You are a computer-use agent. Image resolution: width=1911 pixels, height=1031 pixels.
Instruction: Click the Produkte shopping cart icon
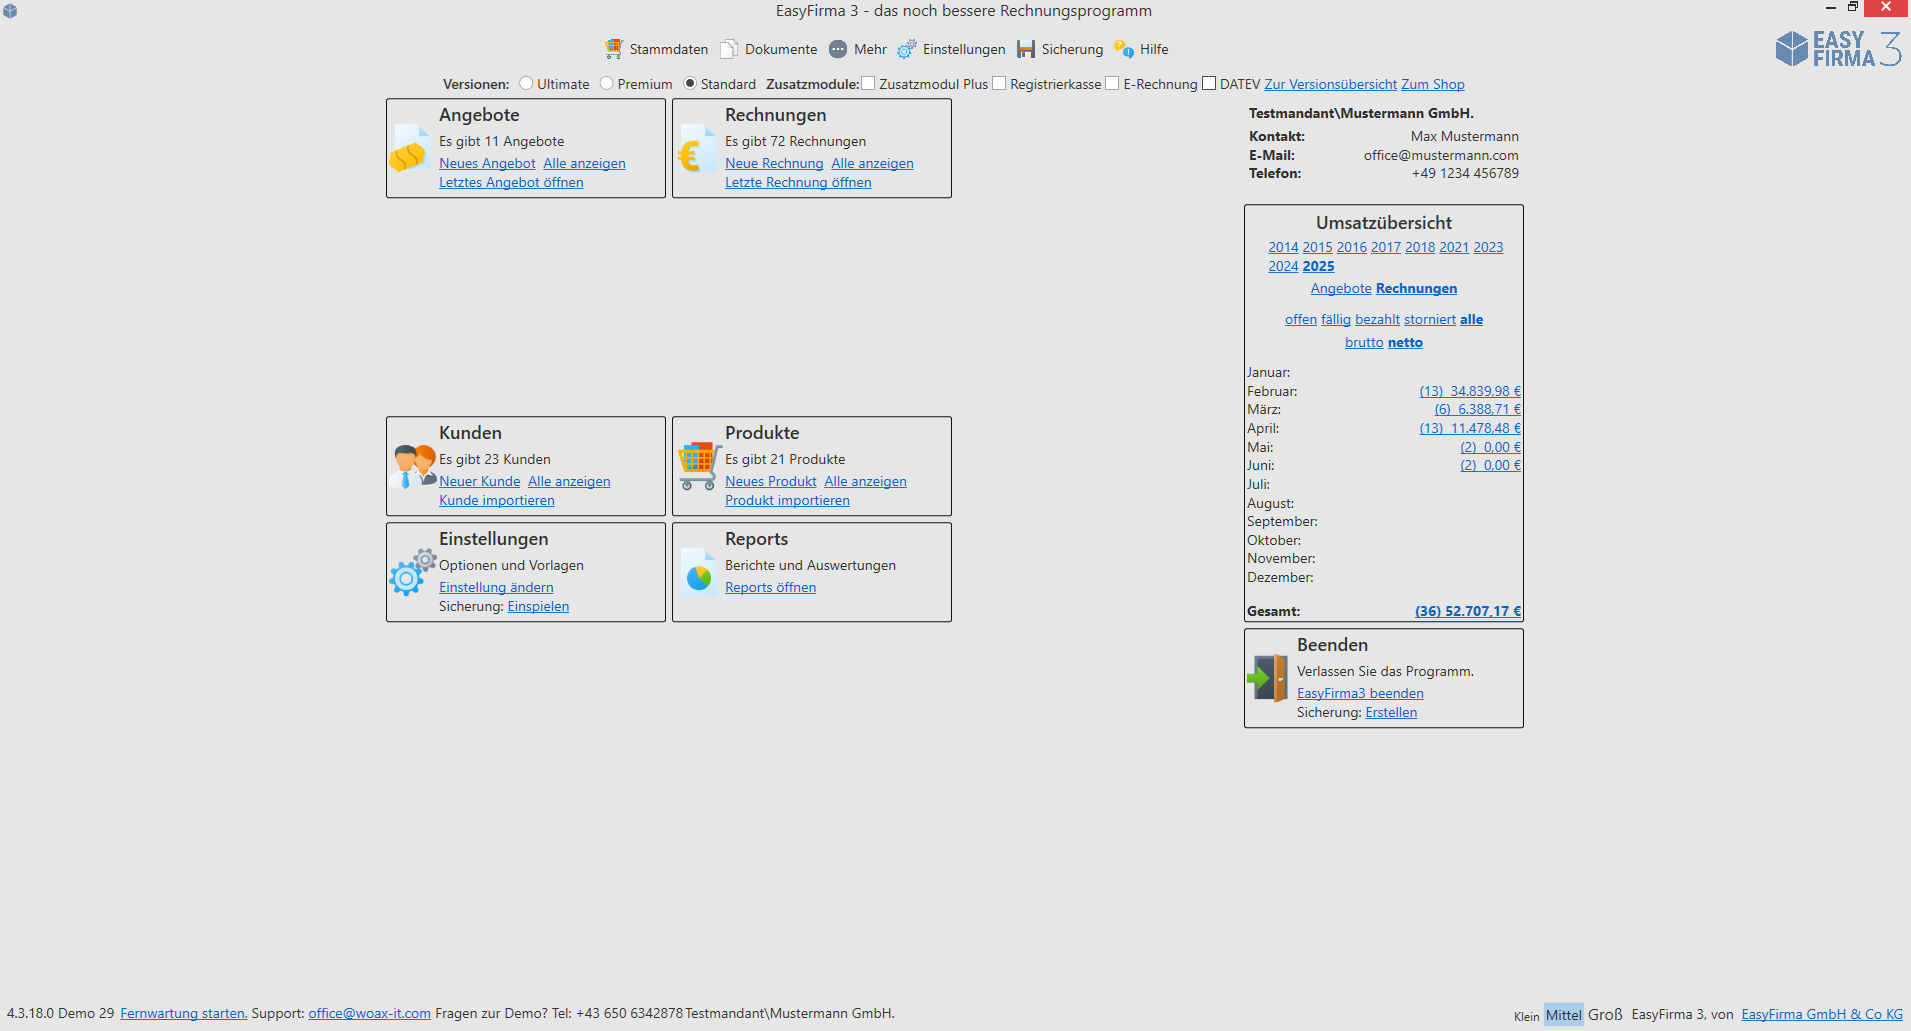[699, 466]
